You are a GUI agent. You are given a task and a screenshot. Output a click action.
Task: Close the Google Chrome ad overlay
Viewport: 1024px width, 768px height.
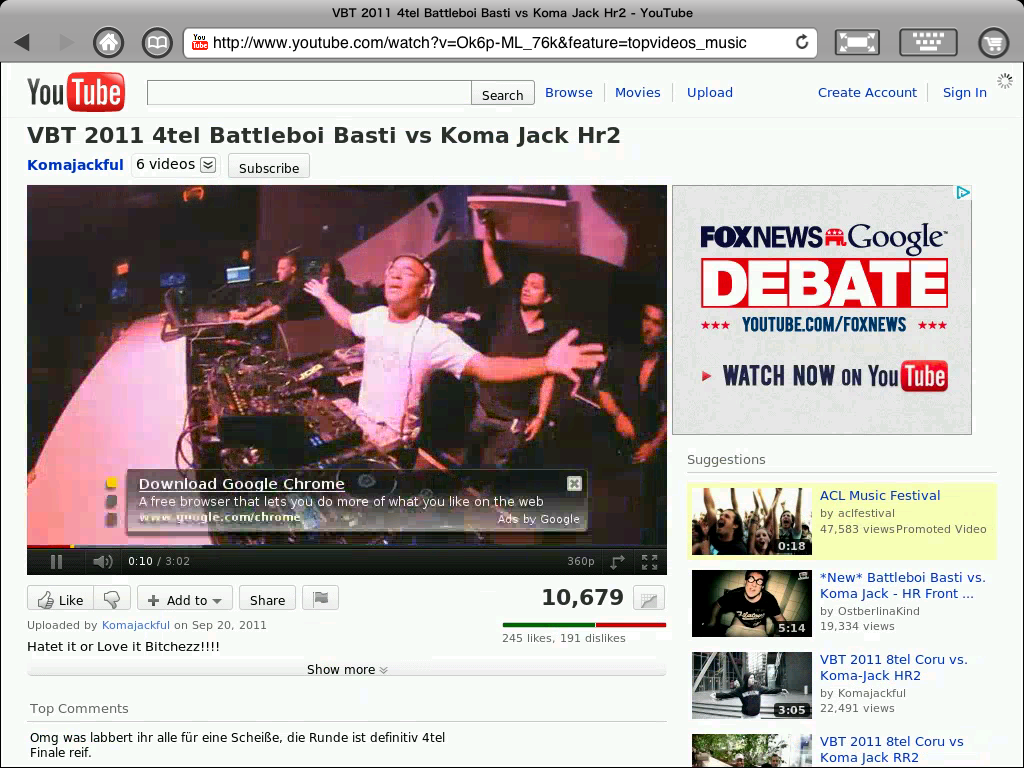pos(574,483)
